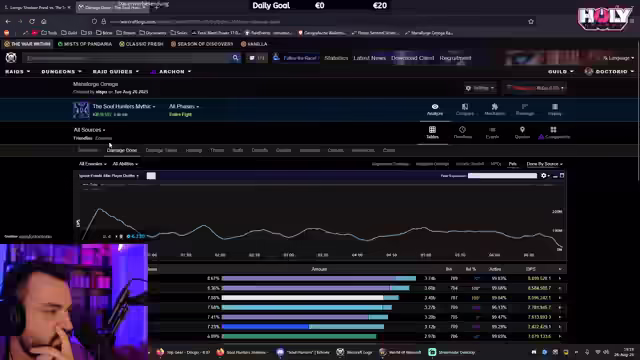Expand the Raid Guides menu
The width and height of the screenshot is (640, 360).
(x=116, y=71)
